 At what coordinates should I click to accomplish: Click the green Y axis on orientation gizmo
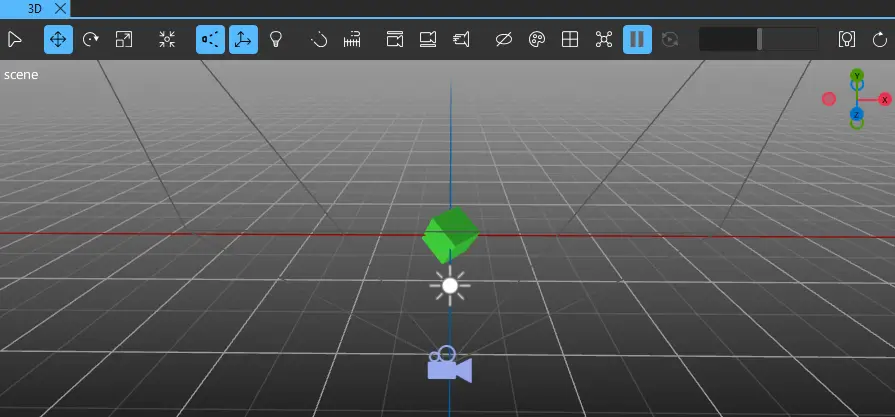(x=857, y=76)
